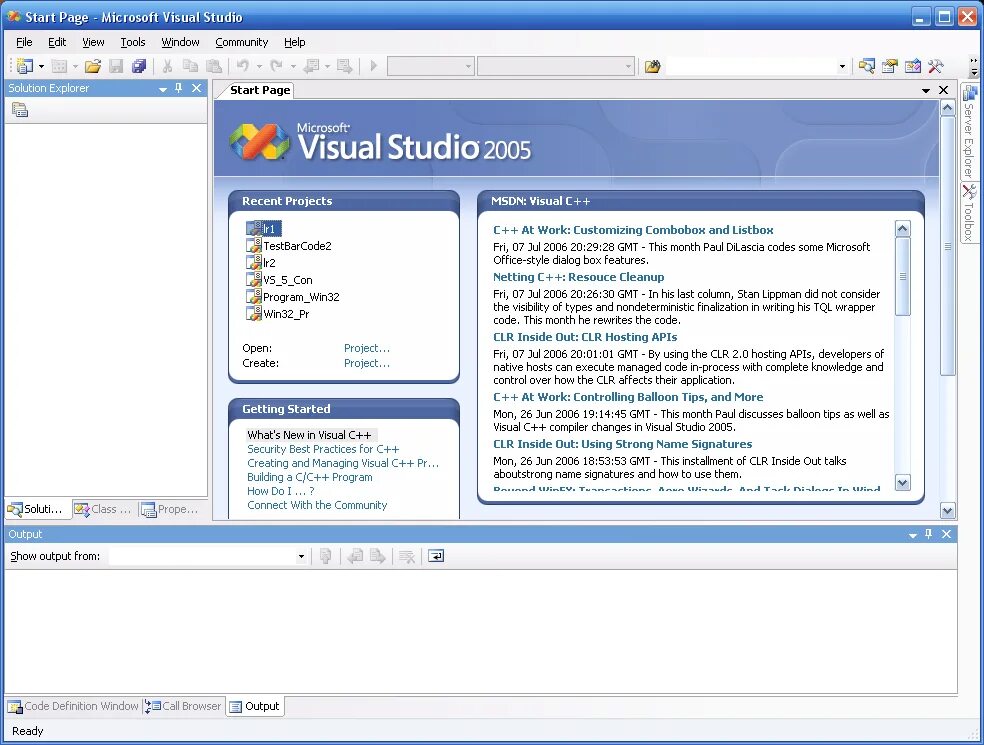Click the Toolbox hammer-and-wrench toolbar icon

[936, 66]
